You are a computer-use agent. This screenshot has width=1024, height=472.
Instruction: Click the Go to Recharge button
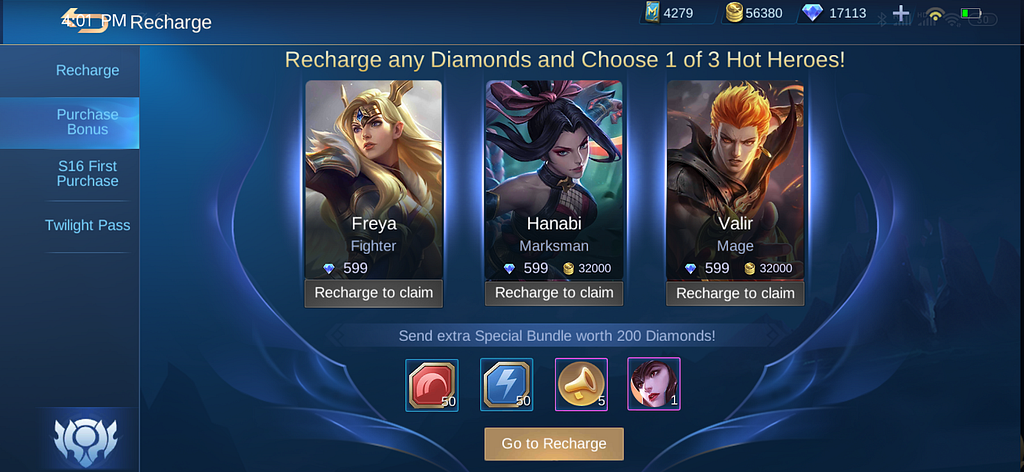pyautogui.click(x=554, y=444)
